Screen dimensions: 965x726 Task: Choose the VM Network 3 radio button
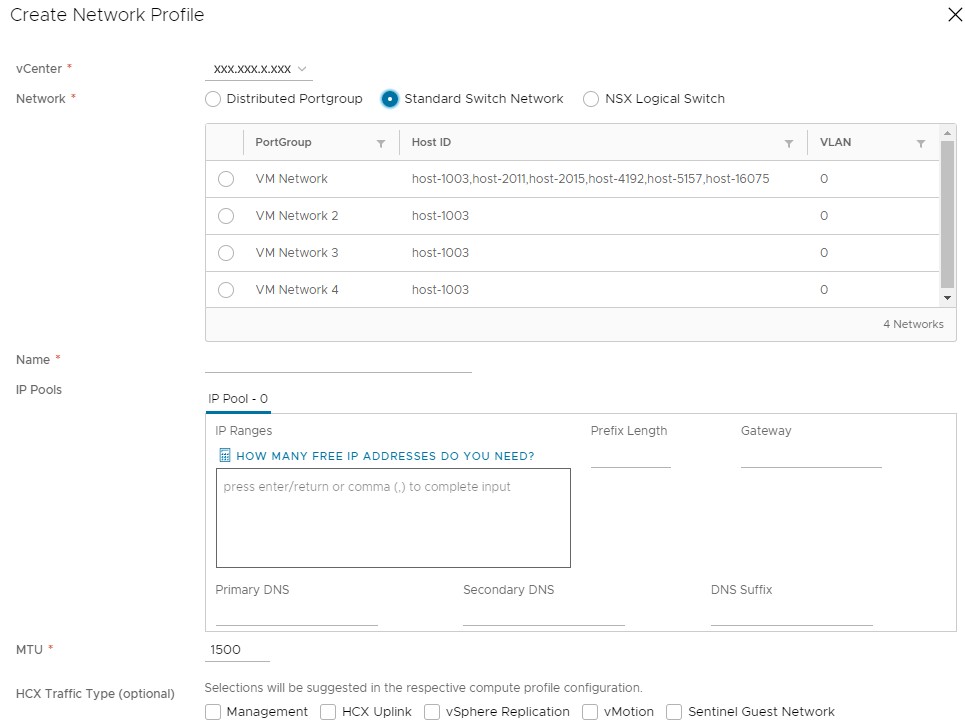click(x=226, y=253)
